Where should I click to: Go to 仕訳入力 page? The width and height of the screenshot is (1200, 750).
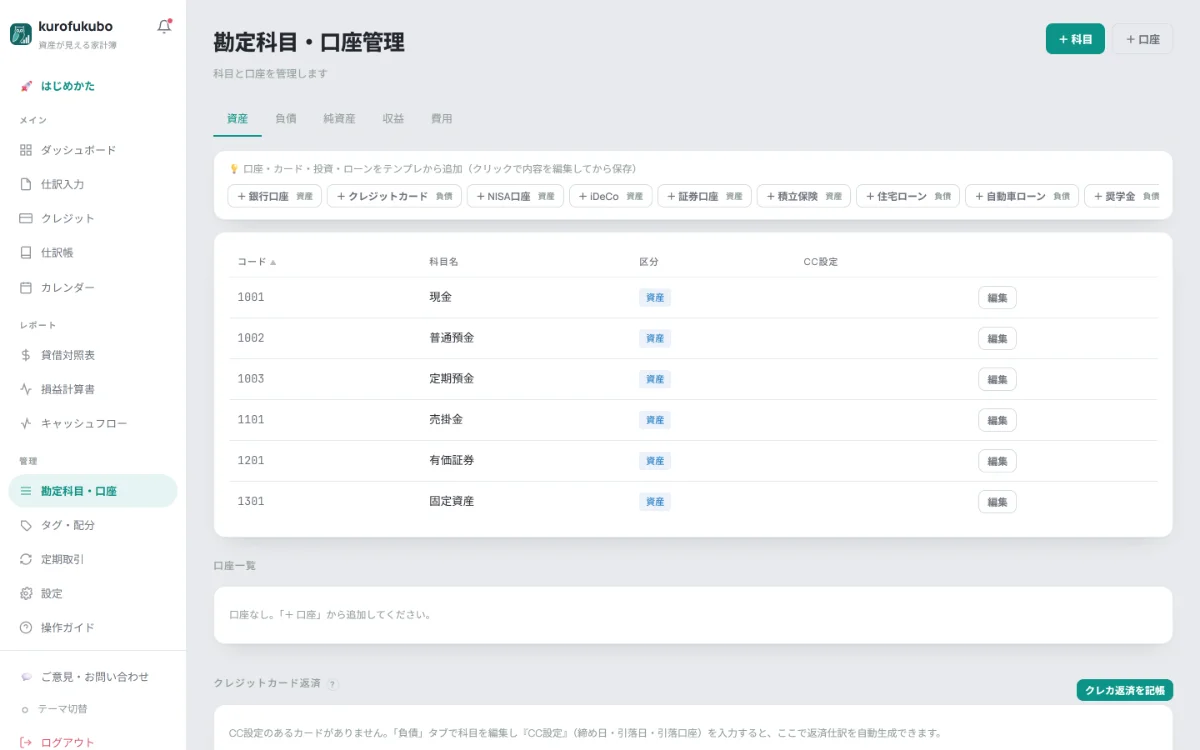pos(93,184)
